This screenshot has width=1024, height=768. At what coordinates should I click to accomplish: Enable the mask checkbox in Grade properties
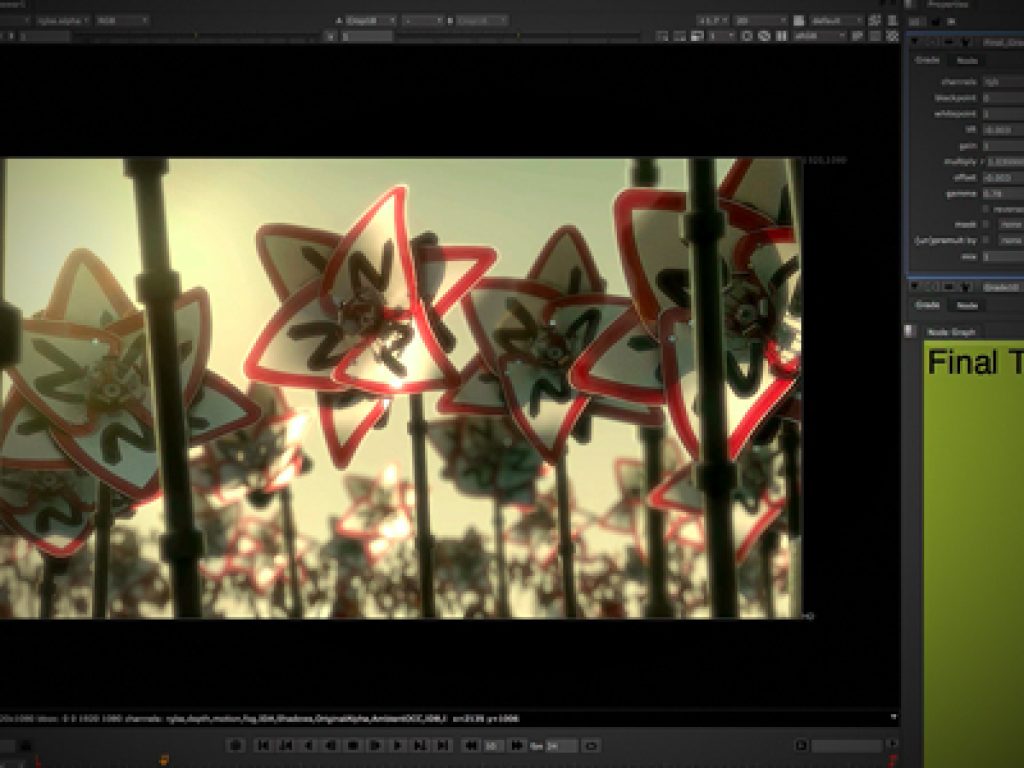pyautogui.click(x=986, y=225)
